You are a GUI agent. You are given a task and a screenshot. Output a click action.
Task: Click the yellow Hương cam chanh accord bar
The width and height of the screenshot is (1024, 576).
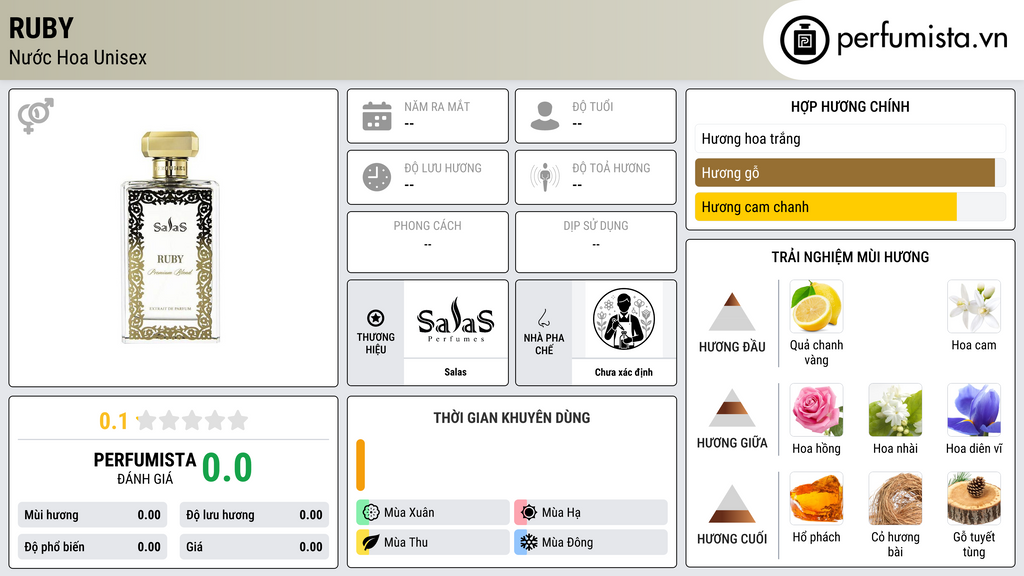(x=825, y=207)
